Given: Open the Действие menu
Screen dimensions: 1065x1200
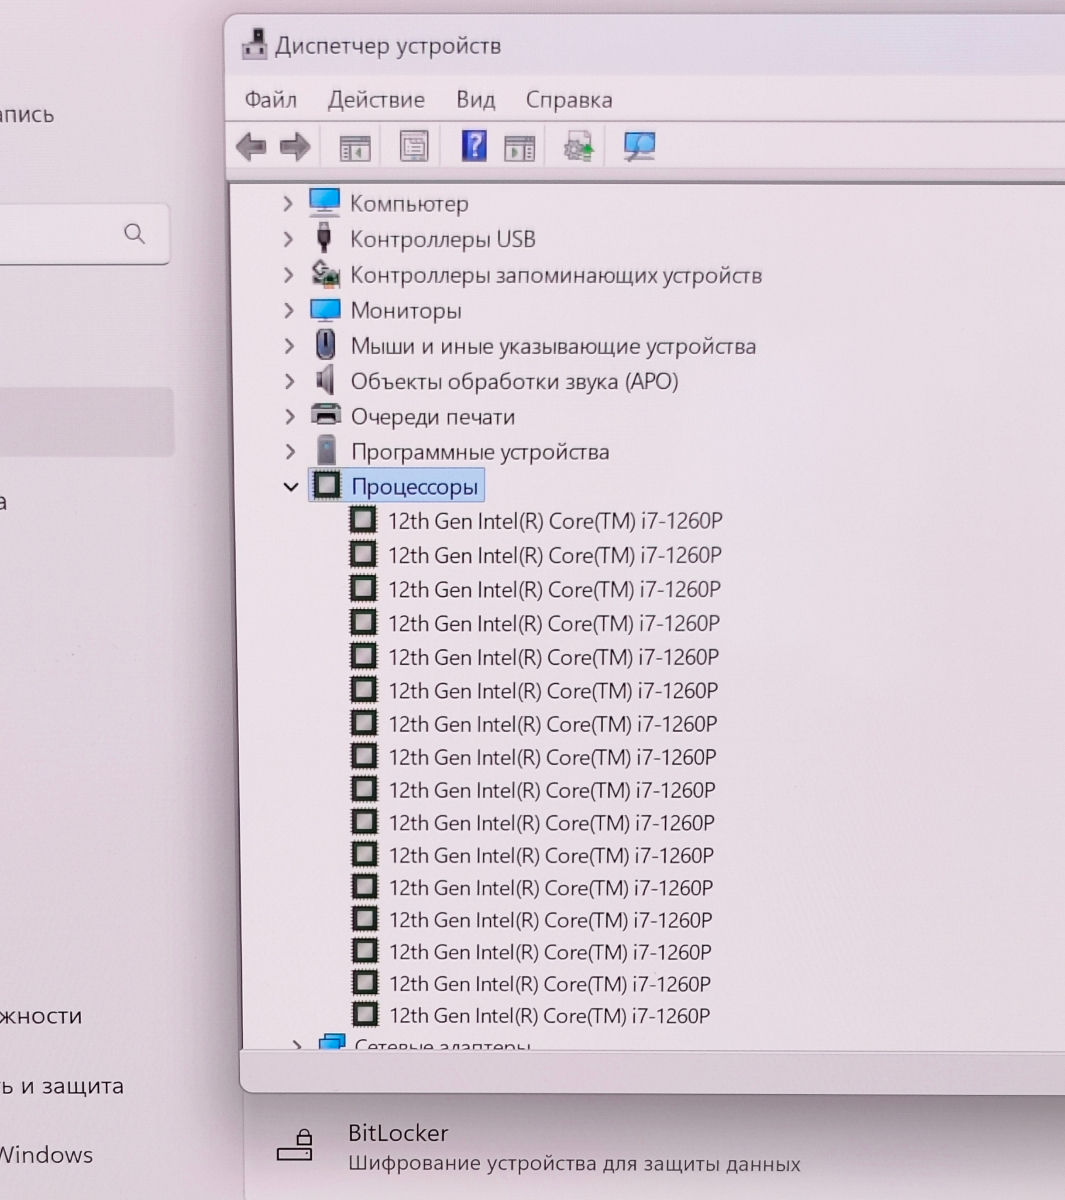Looking at the screenshot, I should pyautogui.click(x=376, y=100).
